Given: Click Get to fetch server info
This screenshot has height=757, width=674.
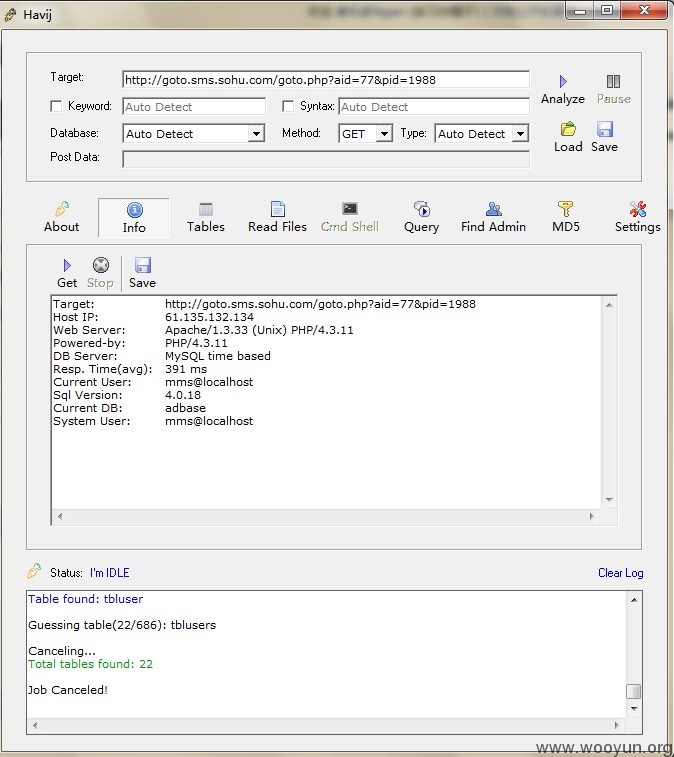Looking at the screenshot, I should [67, 273].
